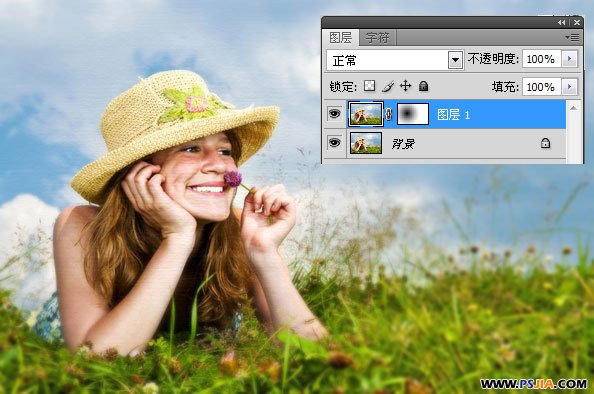Screen dimensions: 594x394
Task: Click the lock all padlock icon
Action: coord(424,86)
